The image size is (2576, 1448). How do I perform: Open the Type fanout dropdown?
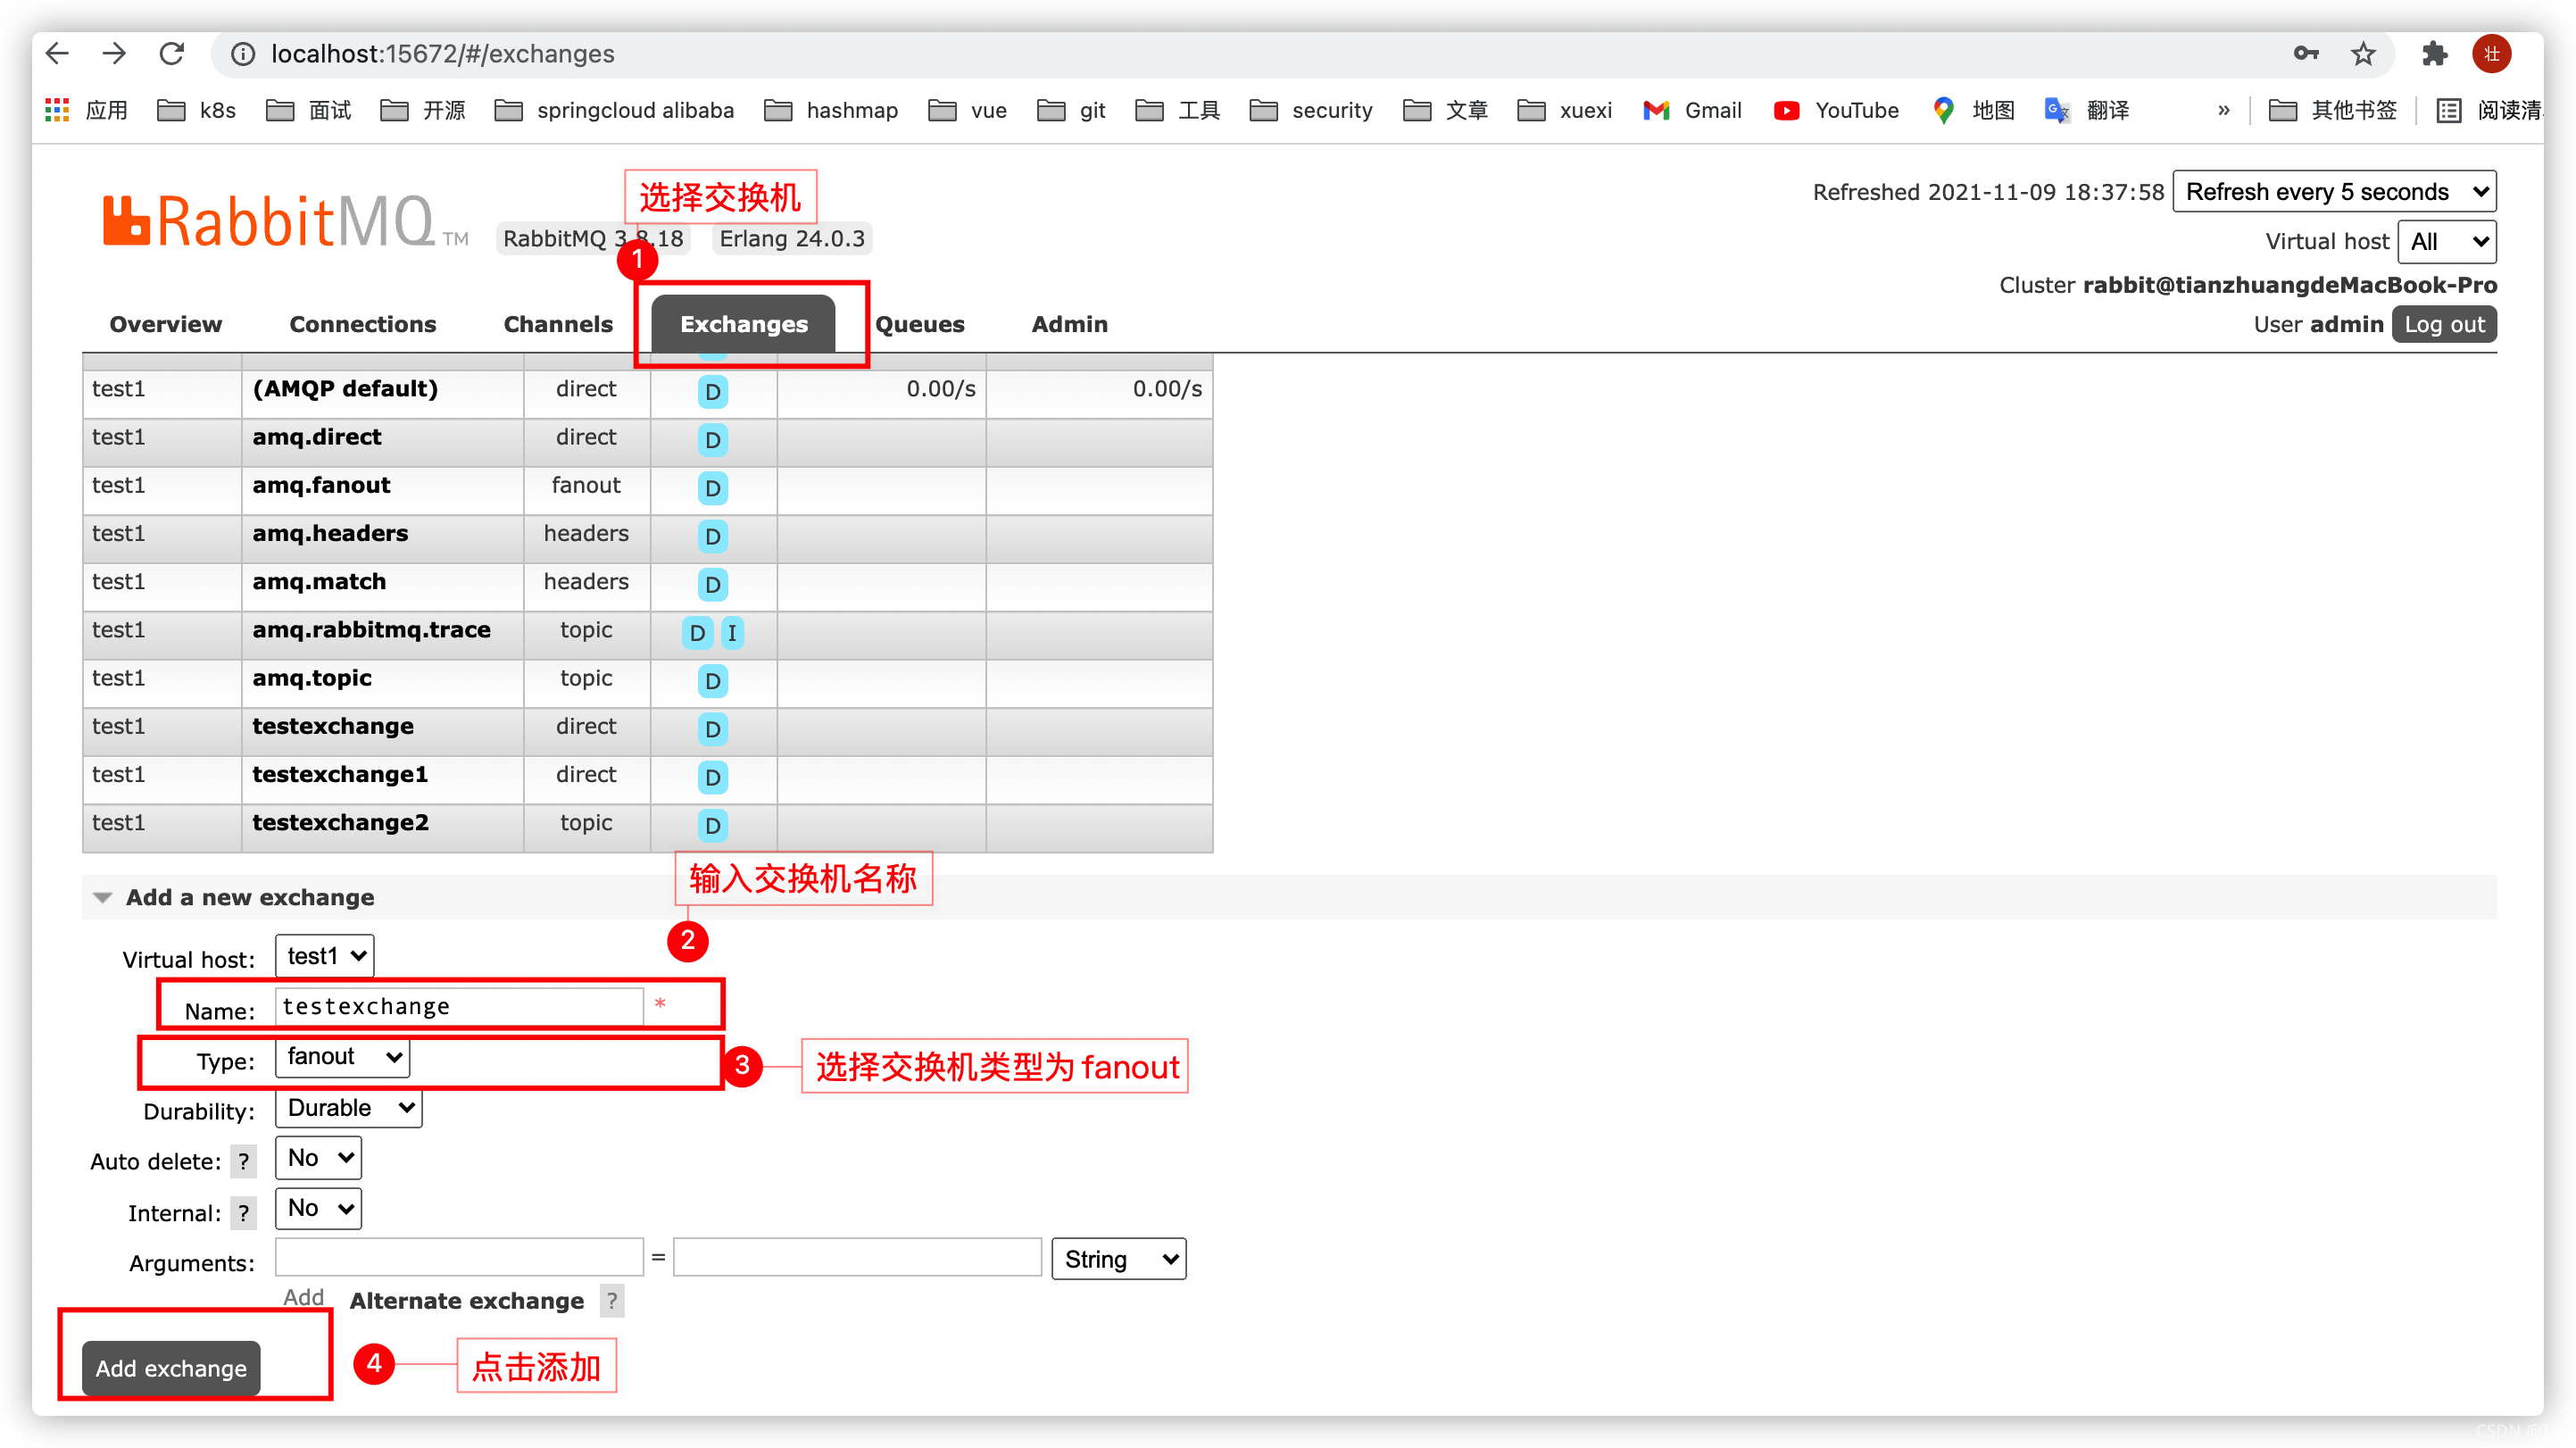pos(342,1057)
